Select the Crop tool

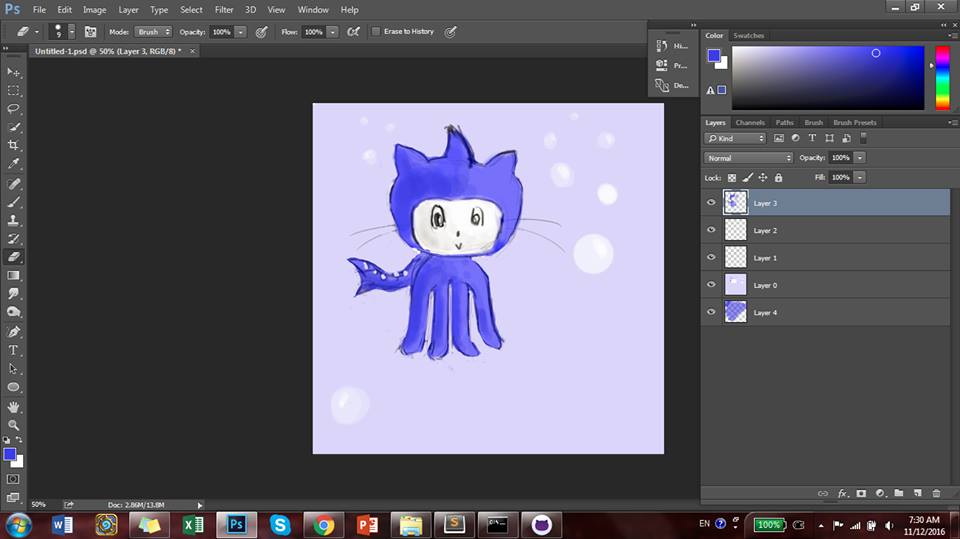point(14,145)
